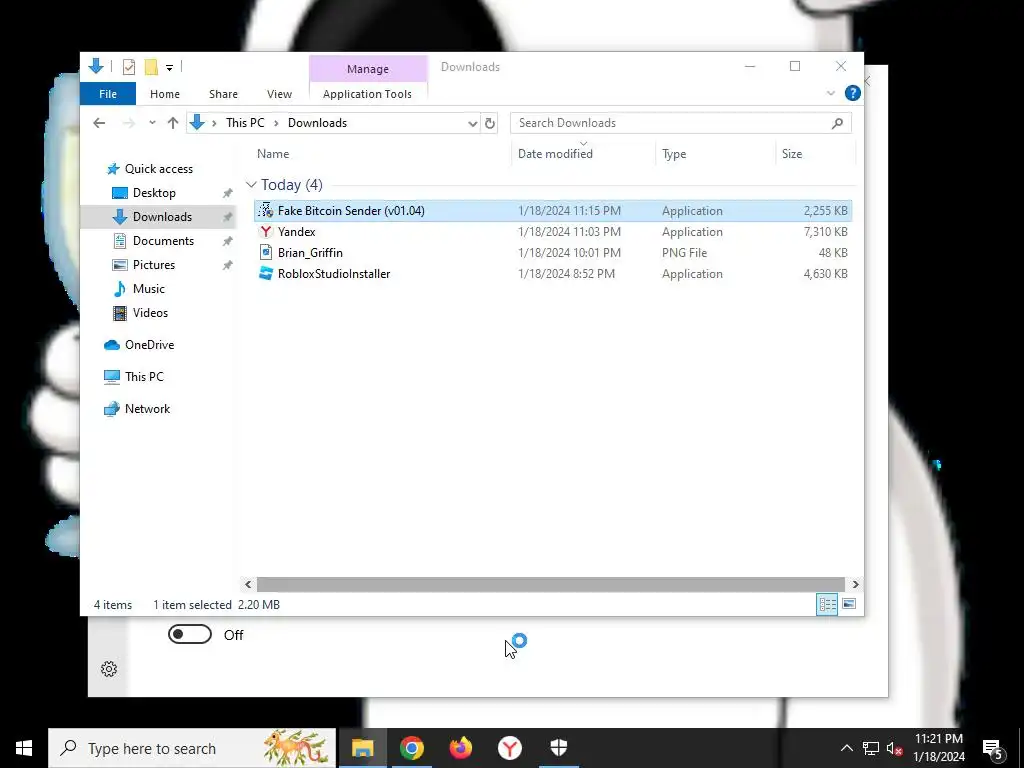Open the Windows Start menu
Screen dimensions: 1024x768
coord(24,748)
